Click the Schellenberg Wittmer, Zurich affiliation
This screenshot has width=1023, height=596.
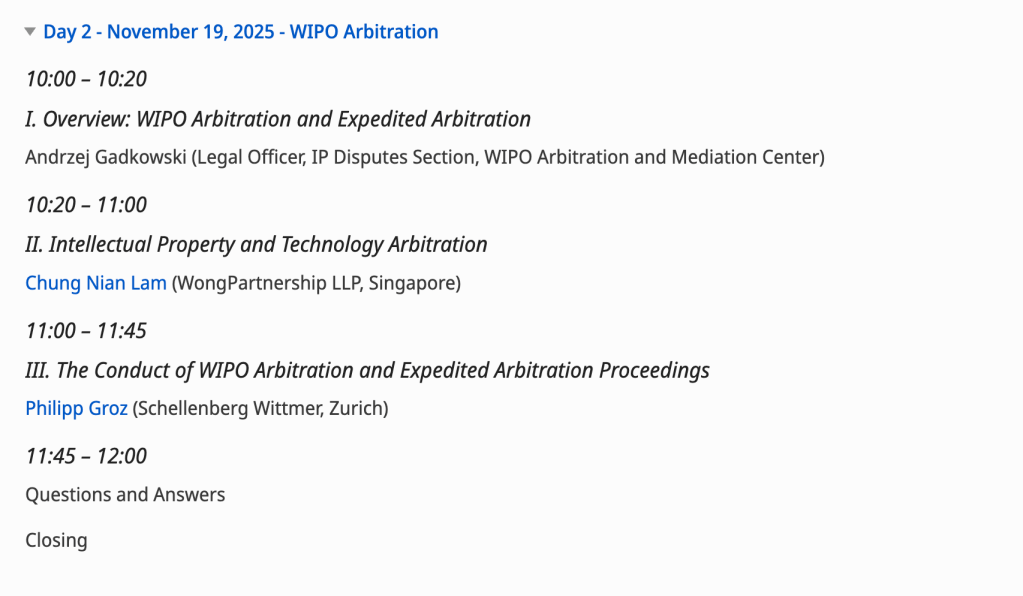coord(260,408)
